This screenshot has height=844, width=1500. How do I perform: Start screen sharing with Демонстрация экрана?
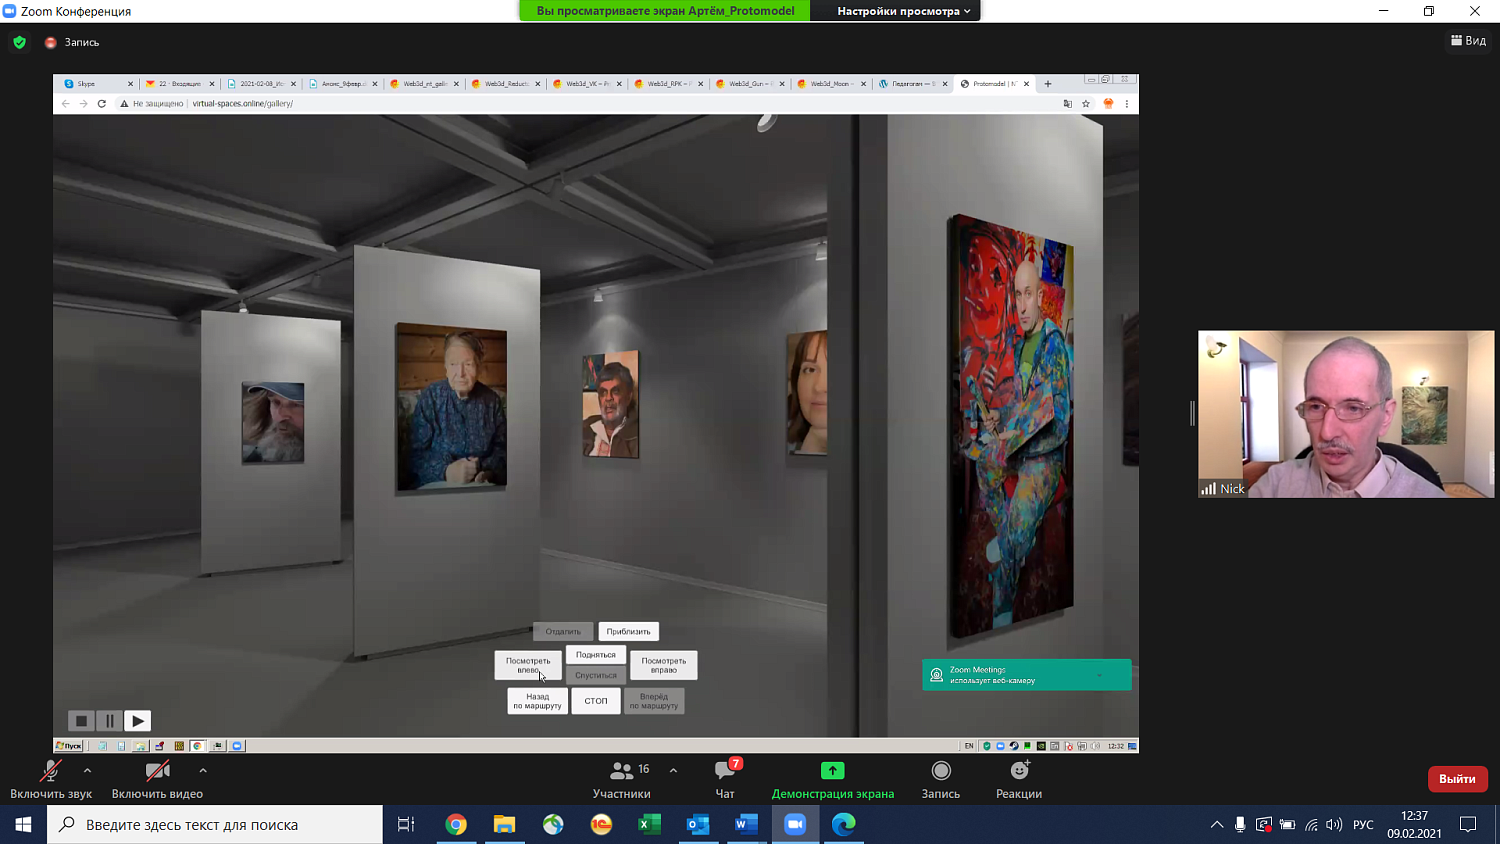tap(833, 780)
